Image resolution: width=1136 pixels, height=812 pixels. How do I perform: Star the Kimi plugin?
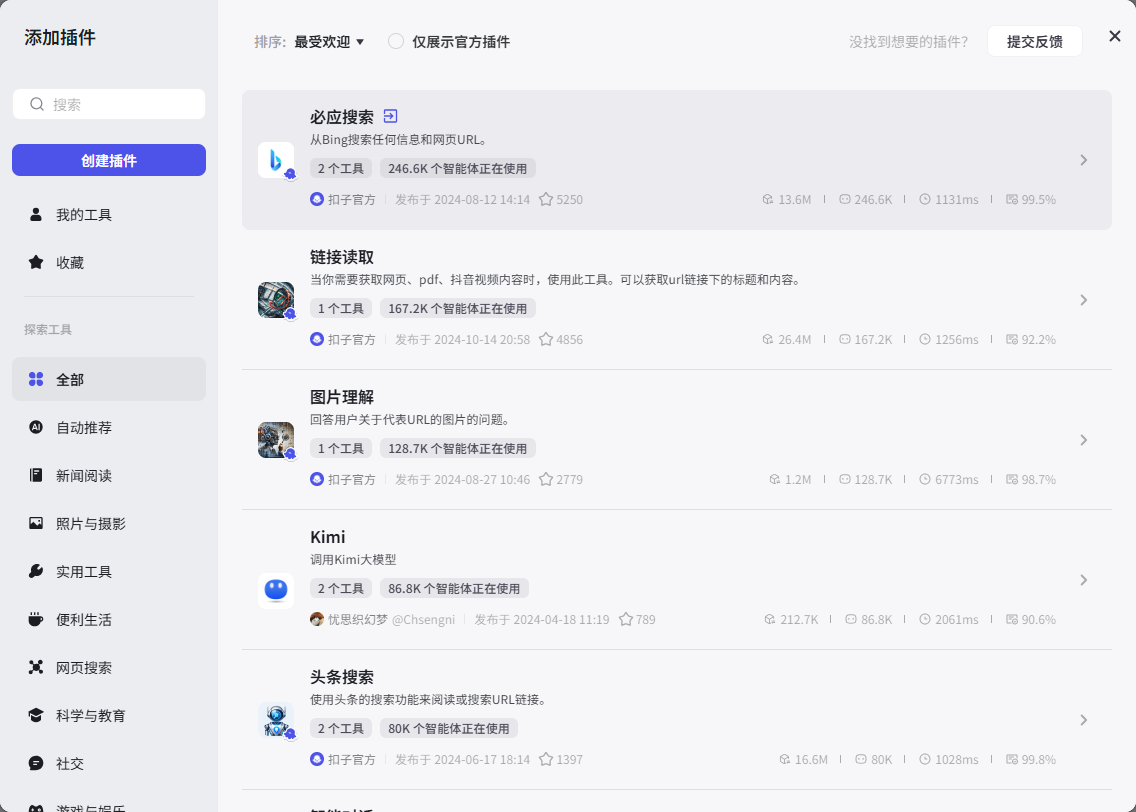(625, 619)
